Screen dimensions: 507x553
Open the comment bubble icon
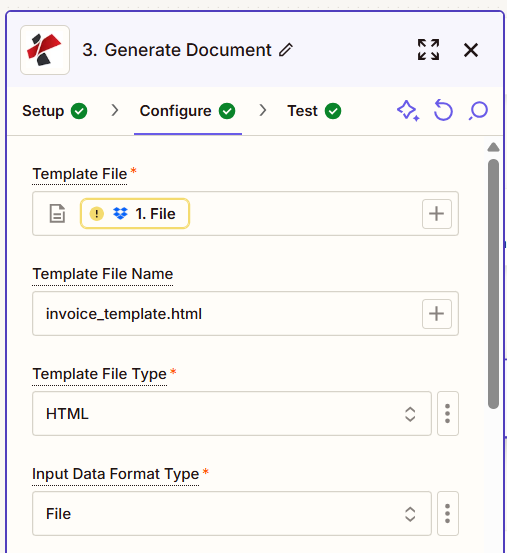[478, 110]
